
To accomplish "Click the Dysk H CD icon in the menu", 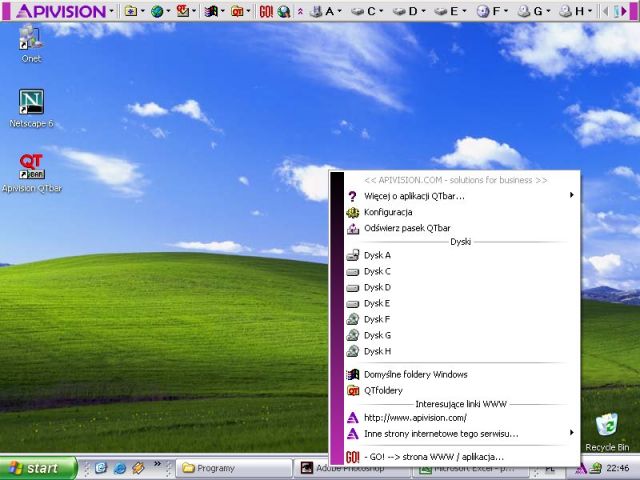I will pyautogui.click(x=353, y=351).
